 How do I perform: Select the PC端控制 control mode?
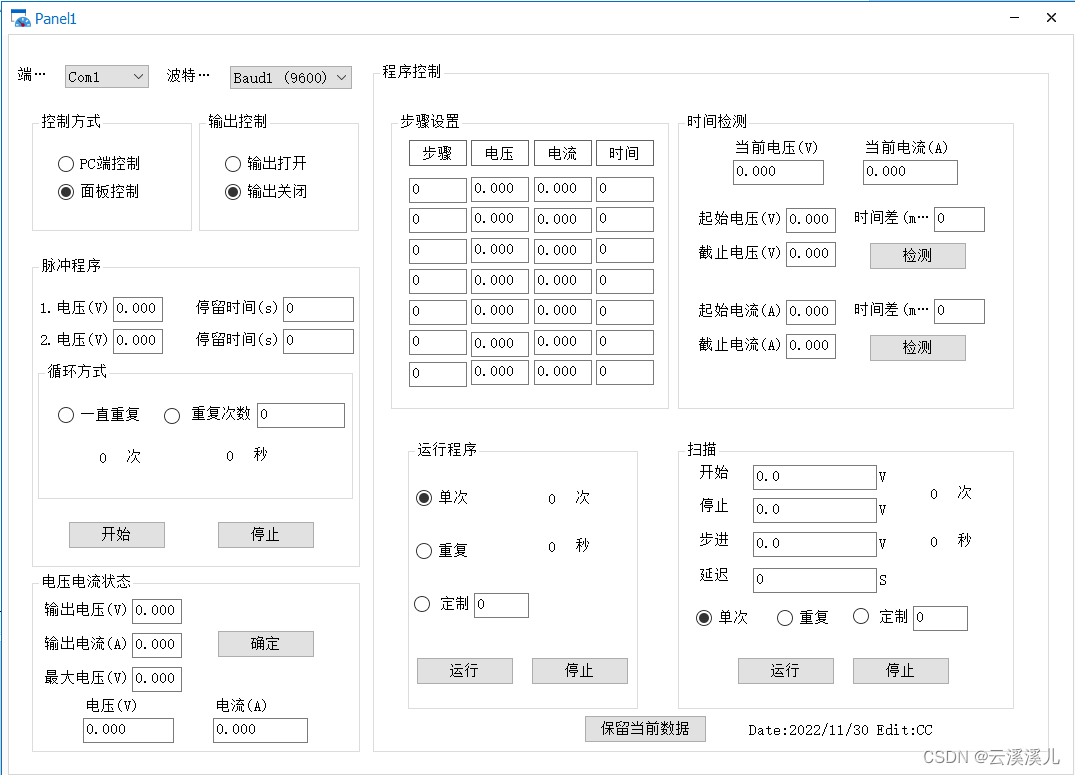[66, 164]
